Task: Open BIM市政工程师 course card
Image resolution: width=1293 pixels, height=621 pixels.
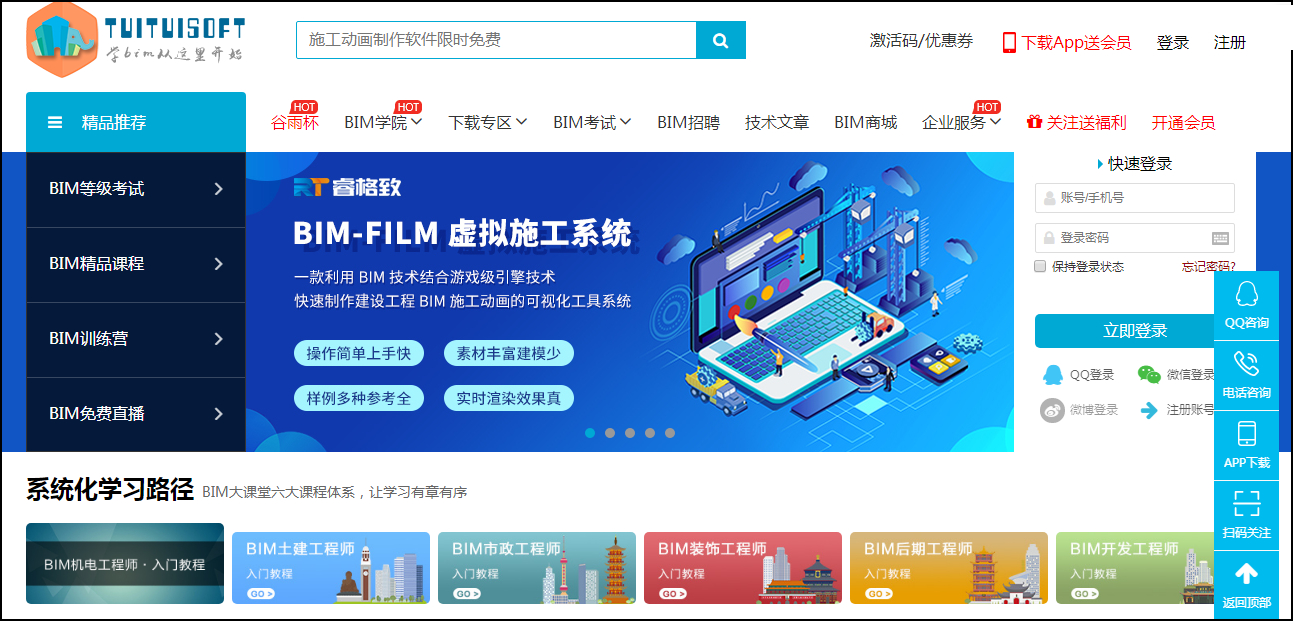Action: tap(537, 568)
